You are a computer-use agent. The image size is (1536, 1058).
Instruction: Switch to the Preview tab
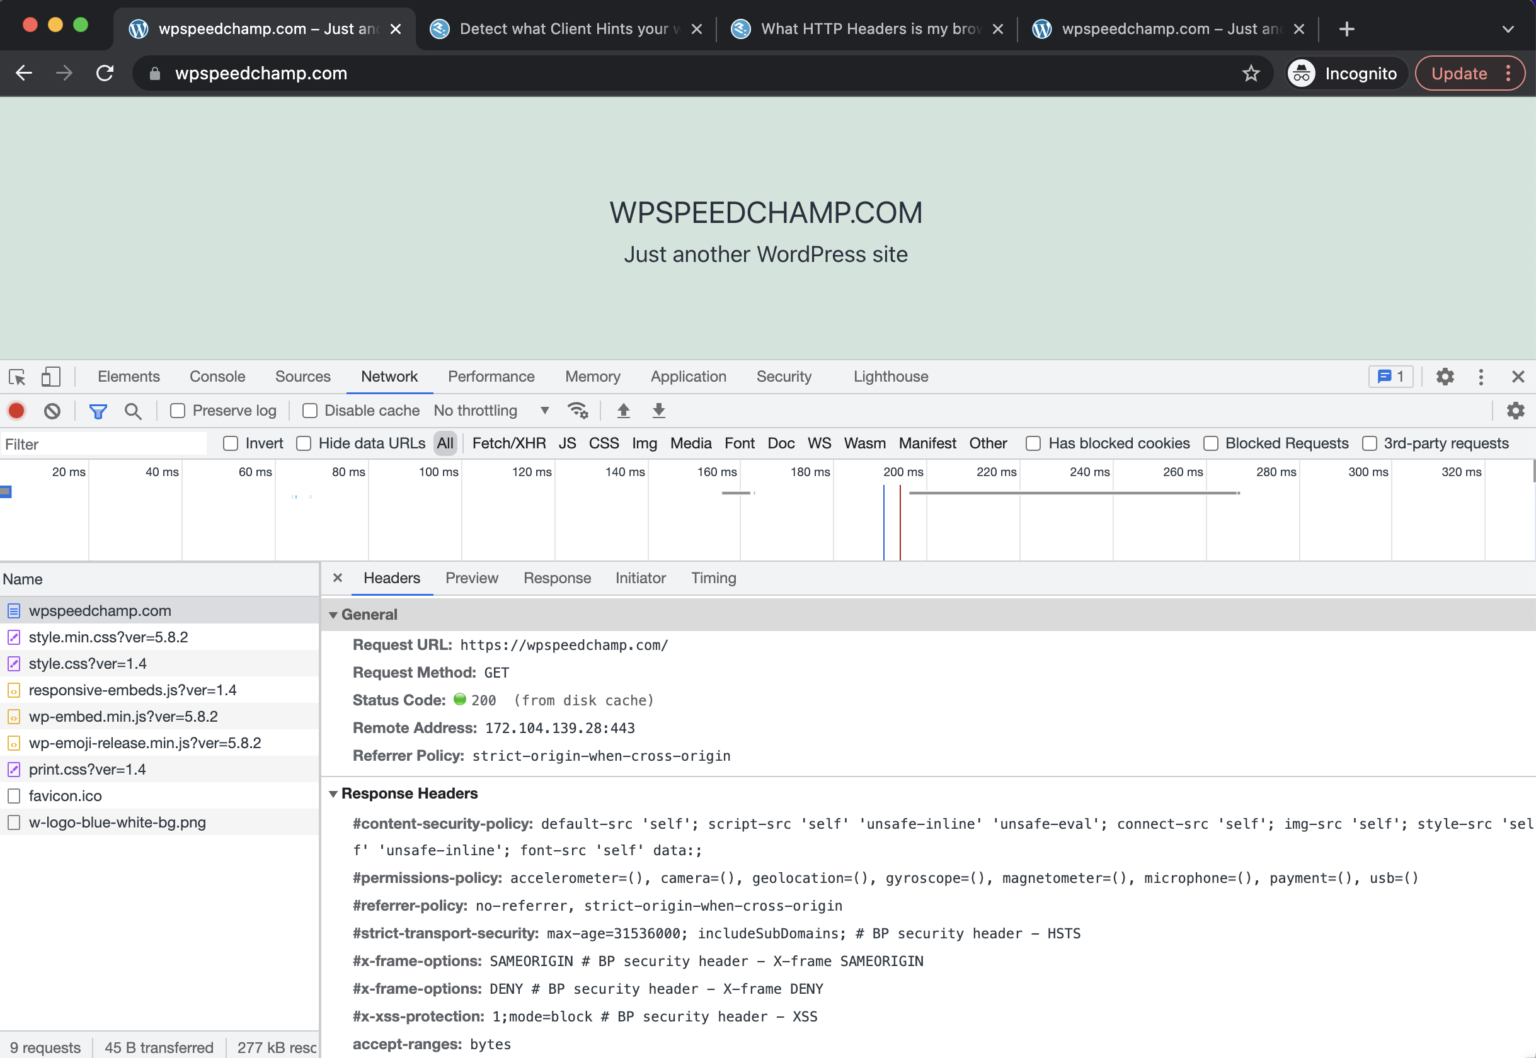pyautogui.click(x=471, y=578)
